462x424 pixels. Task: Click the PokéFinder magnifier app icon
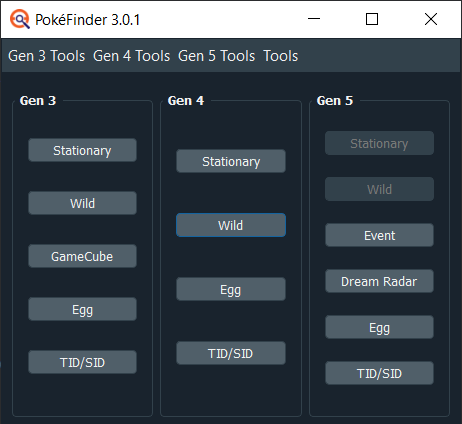coord(20,19)
